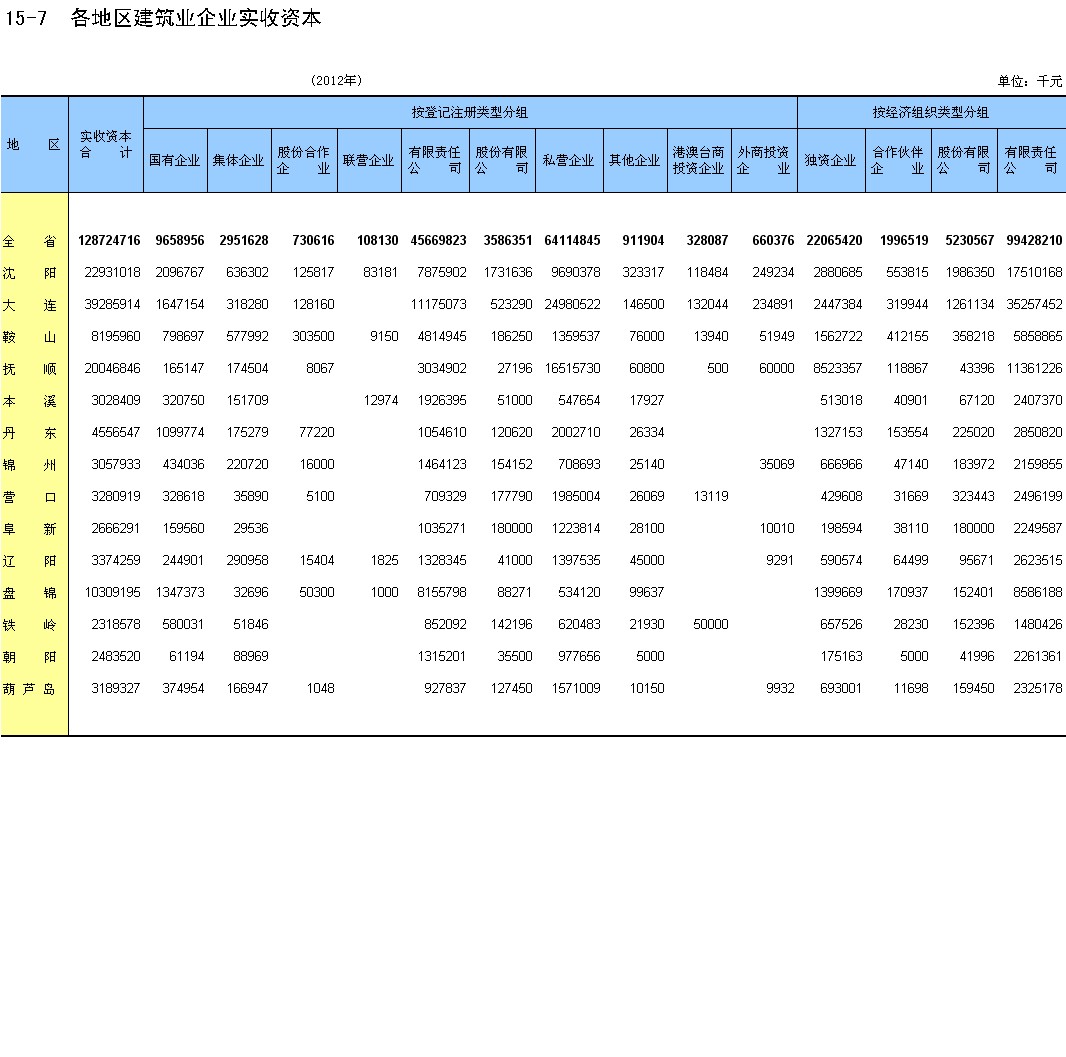The width and height of the screenshot is (1066, 1057).
Task: Select the '大连' row label
Action: tap(30, 305)
